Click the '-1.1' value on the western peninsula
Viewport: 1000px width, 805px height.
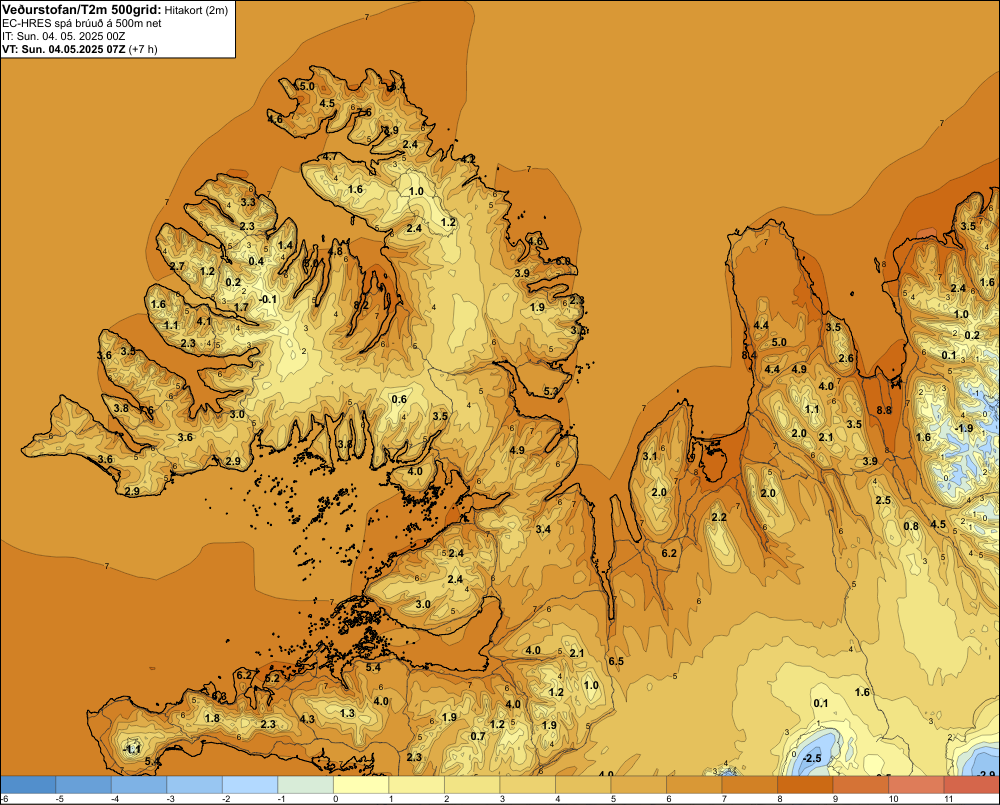(131, 749)
